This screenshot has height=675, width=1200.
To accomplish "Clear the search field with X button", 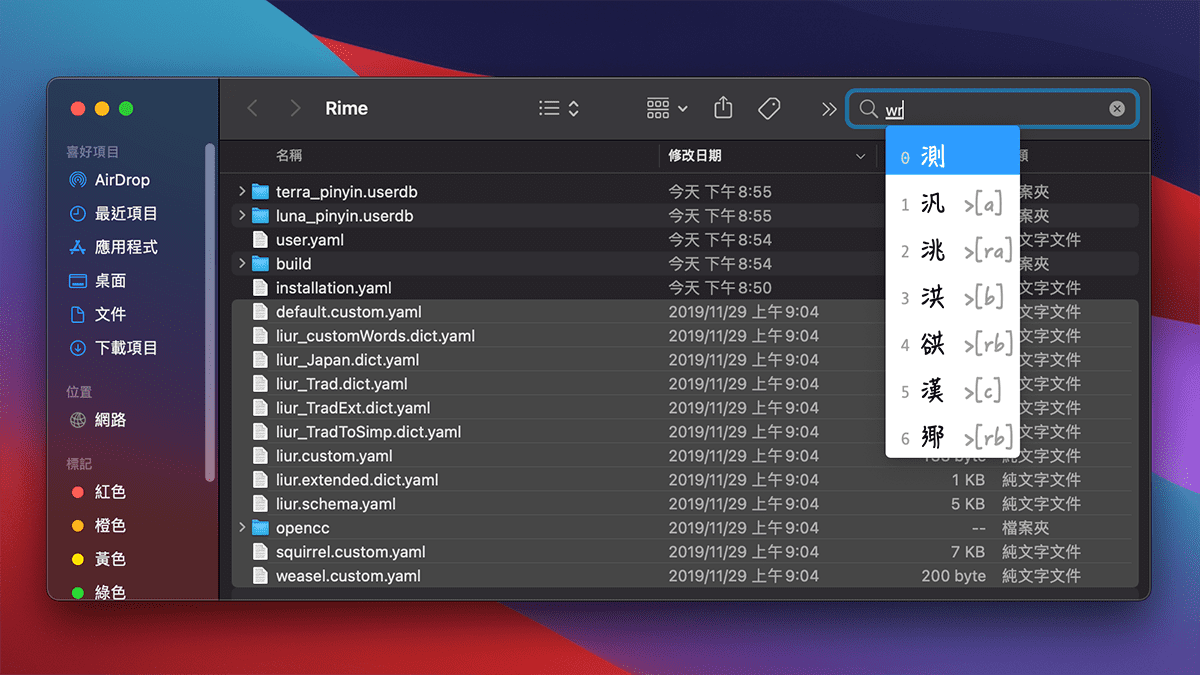I will (x=1117, y=109).
